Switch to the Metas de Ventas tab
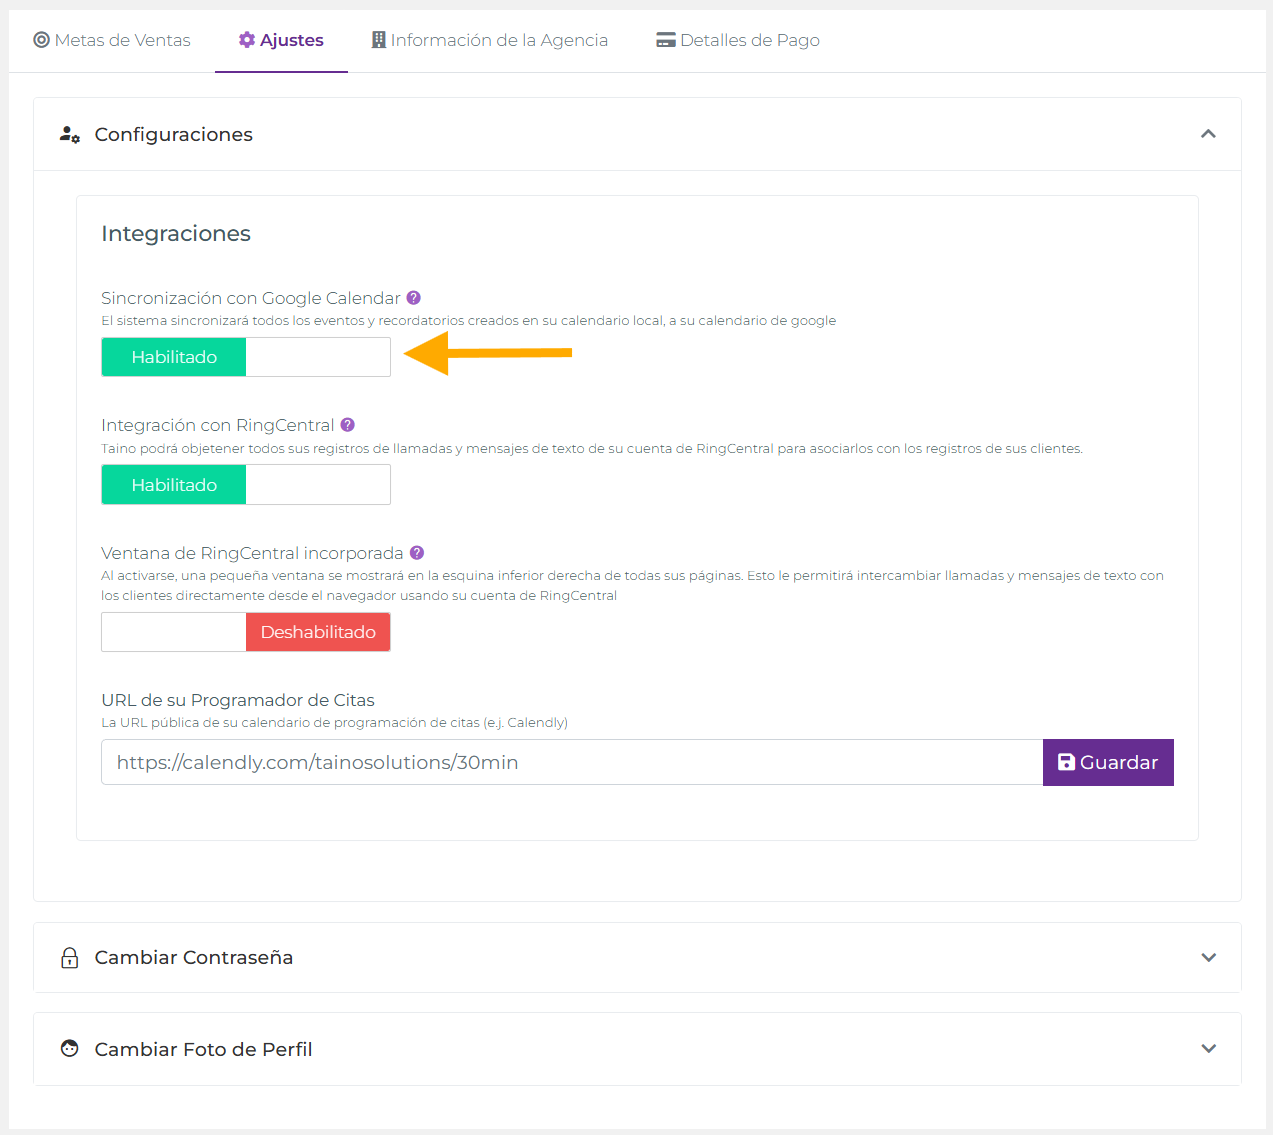This screenshot has width=1273, height=1135. coord(112,40)
